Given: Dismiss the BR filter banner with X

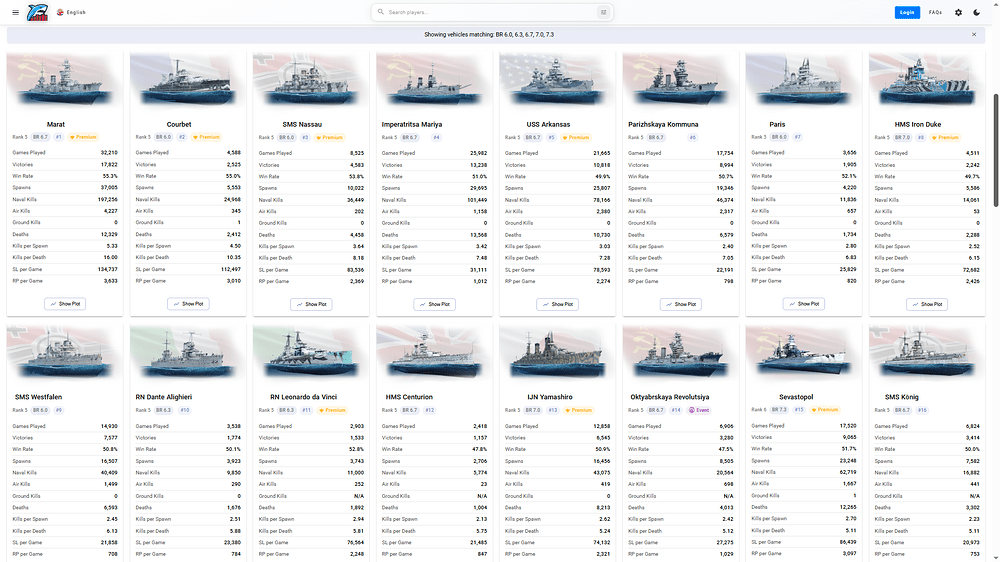Looking at the screenshot, I should click(974, 34).
